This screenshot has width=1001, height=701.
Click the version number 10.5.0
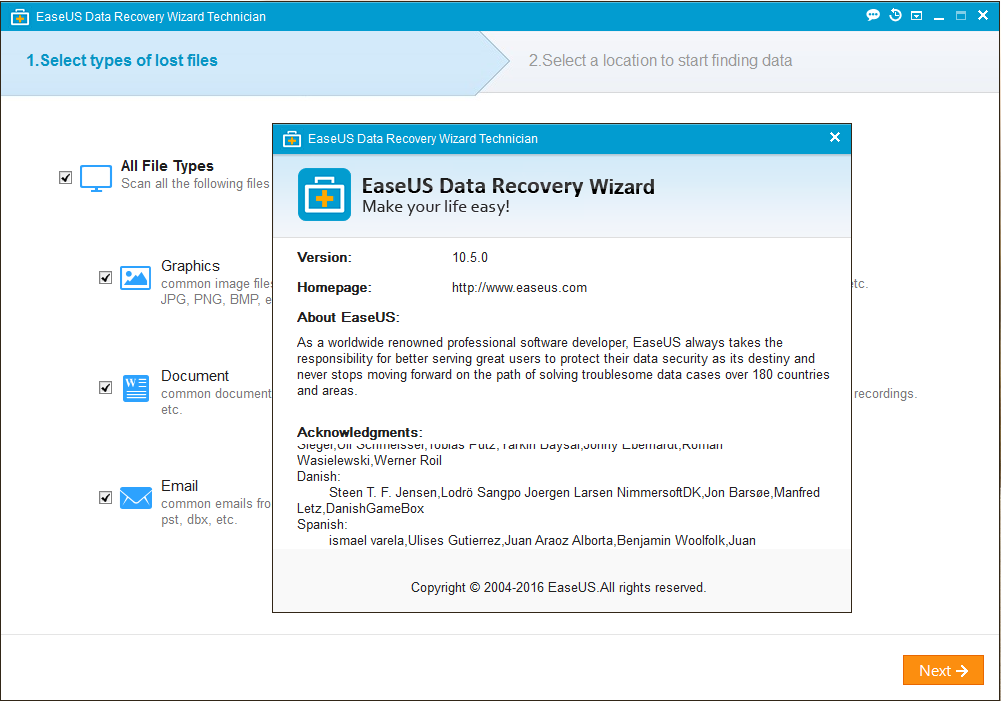pyautogui.click(x=470, y=257)
